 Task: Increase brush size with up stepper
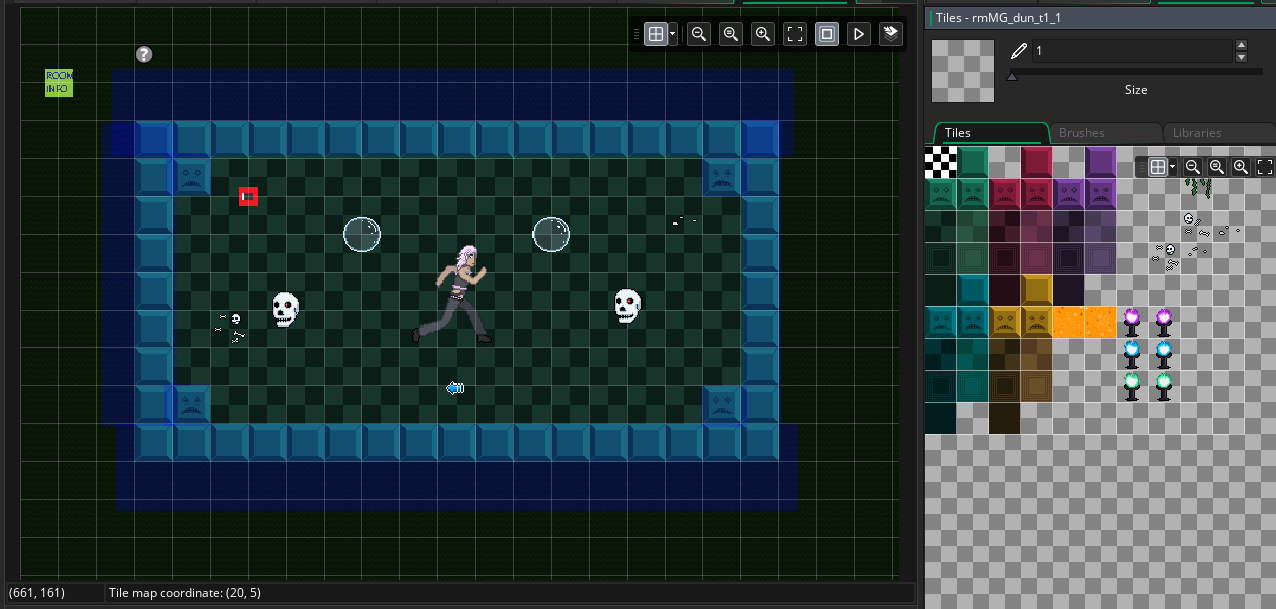tap(1241, 45)
